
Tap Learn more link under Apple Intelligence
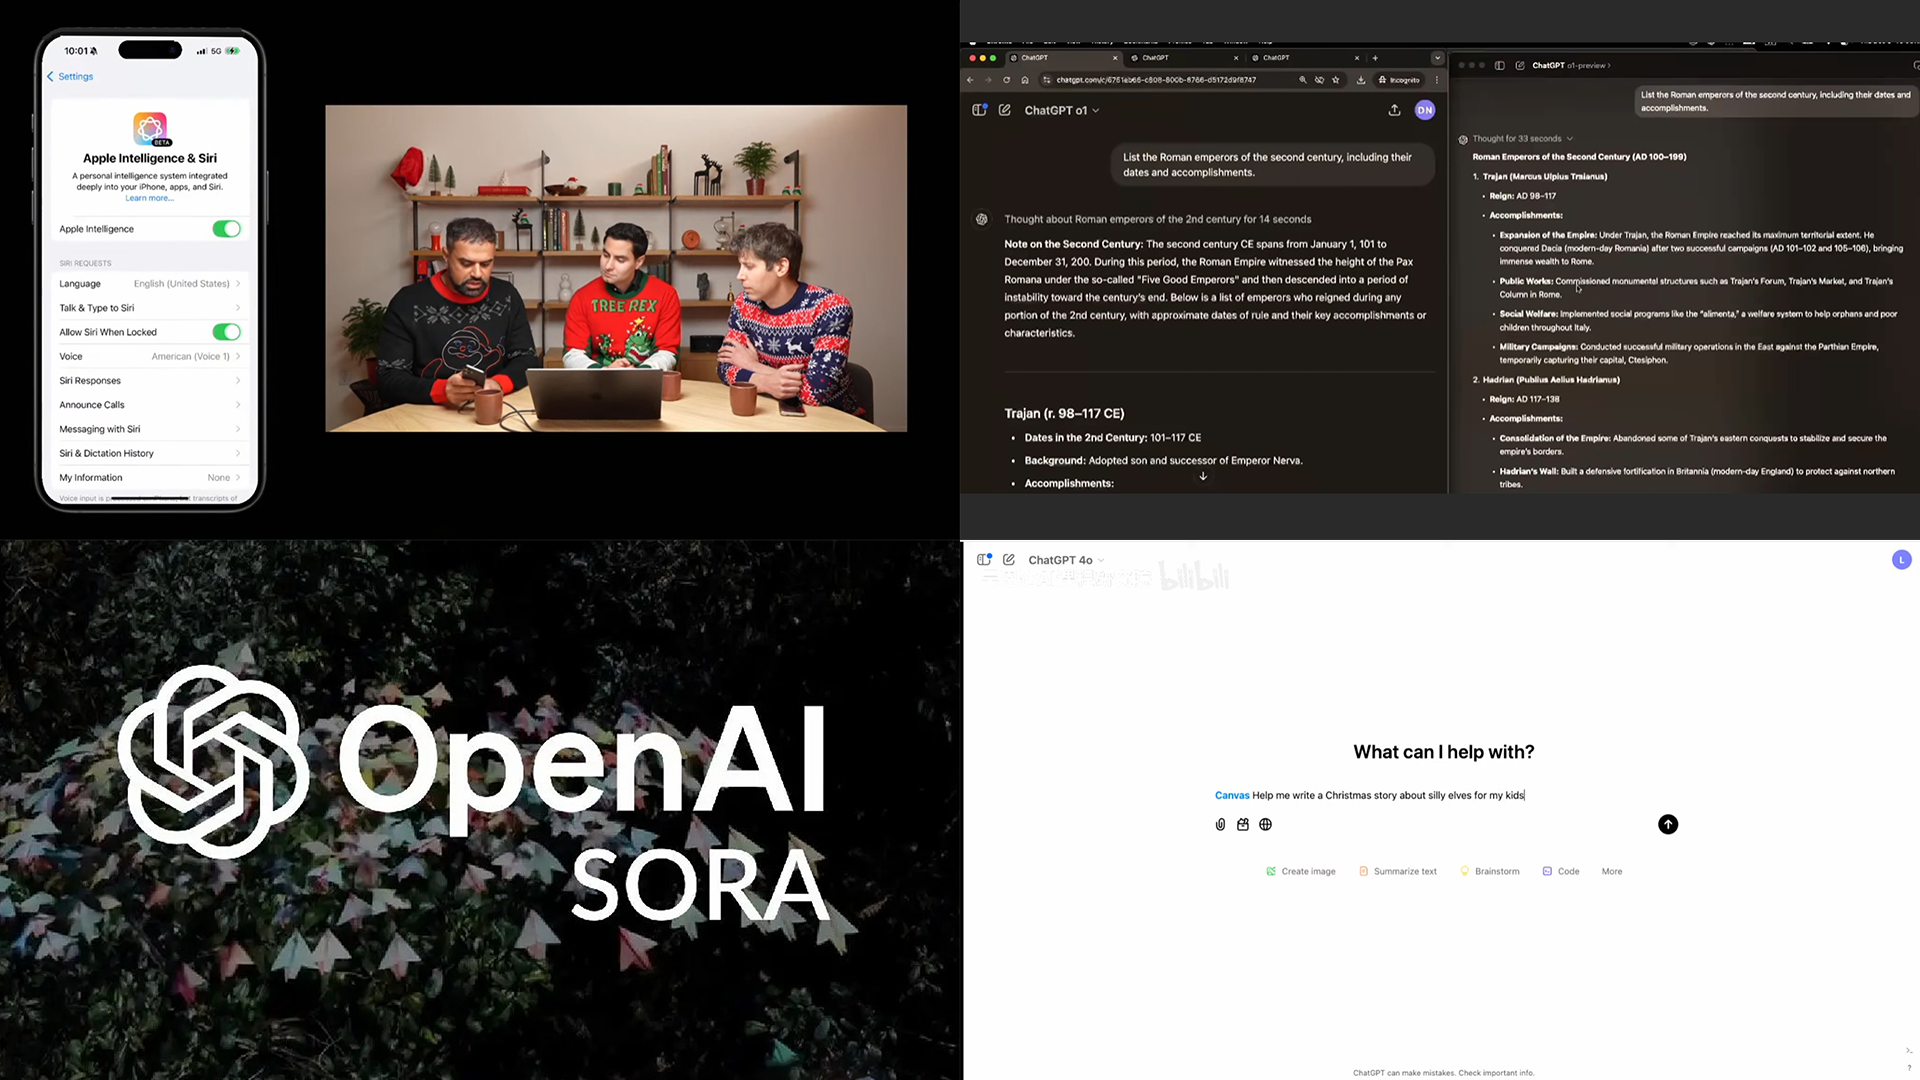pos(149,198)
